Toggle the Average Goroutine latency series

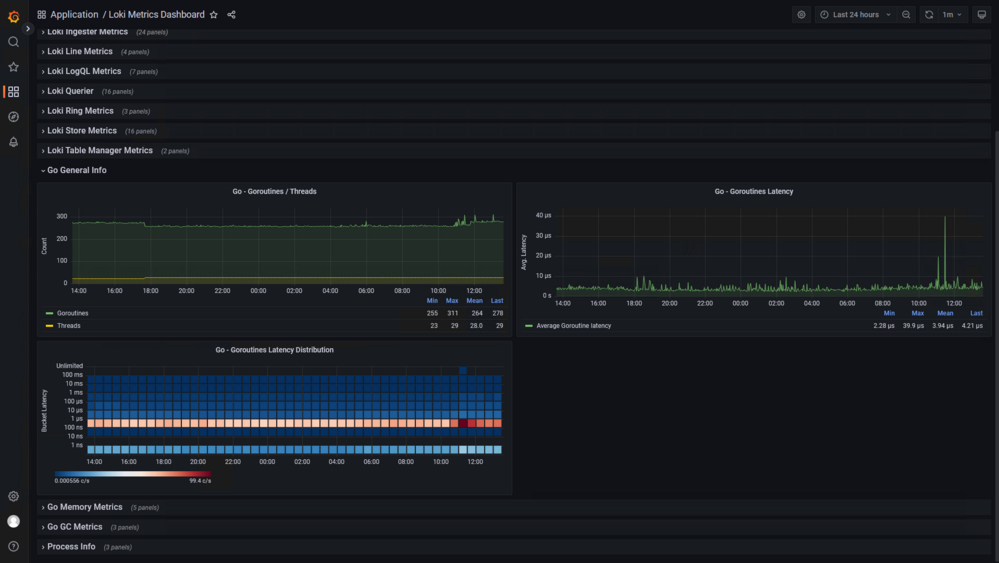point(573,326)
